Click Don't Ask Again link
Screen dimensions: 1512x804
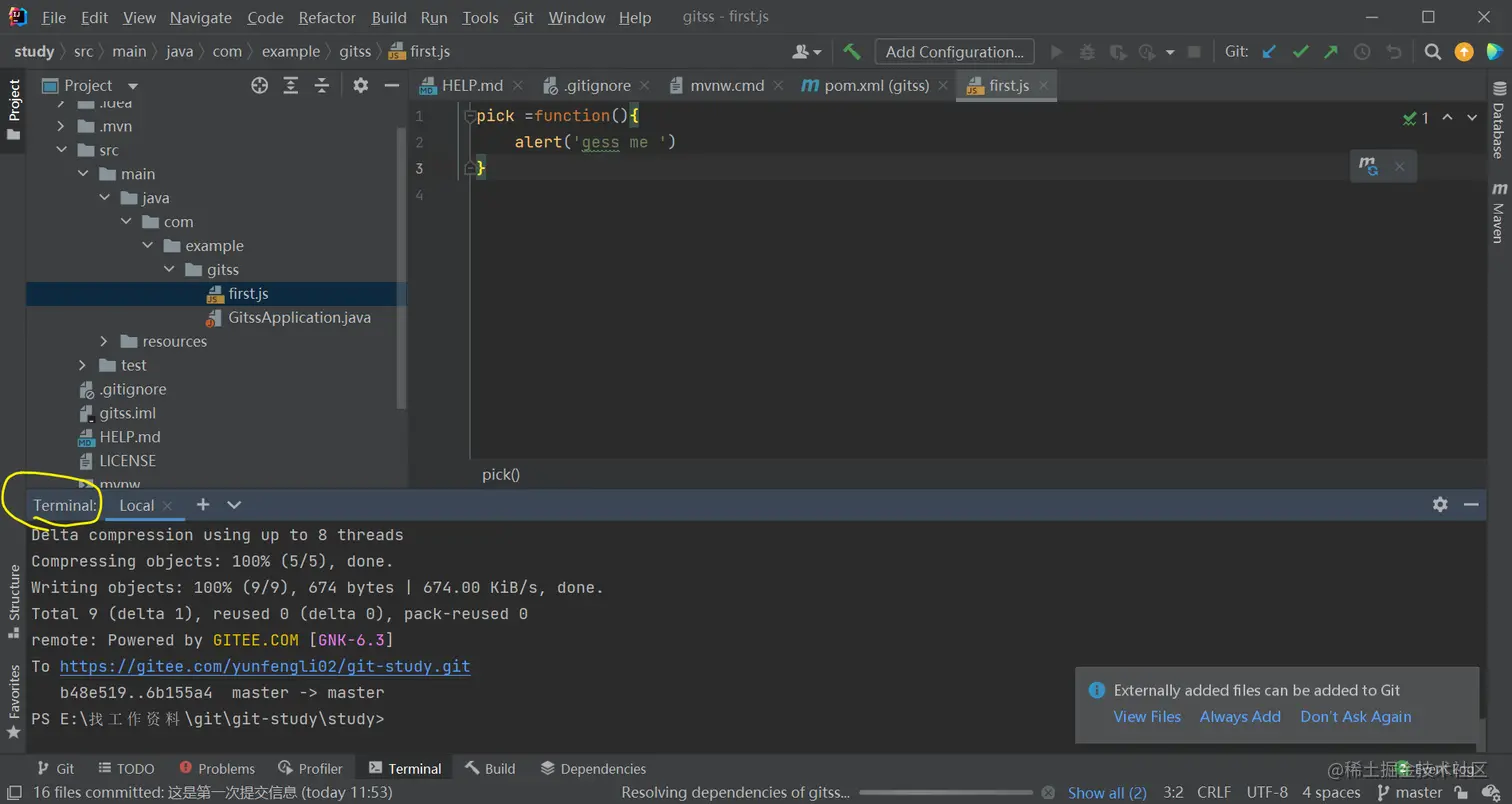1356,716
